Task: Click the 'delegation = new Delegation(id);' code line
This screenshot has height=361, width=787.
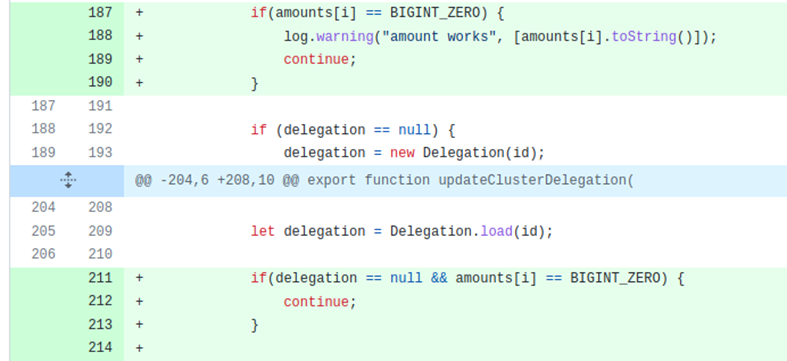Action: pos(414,153)
